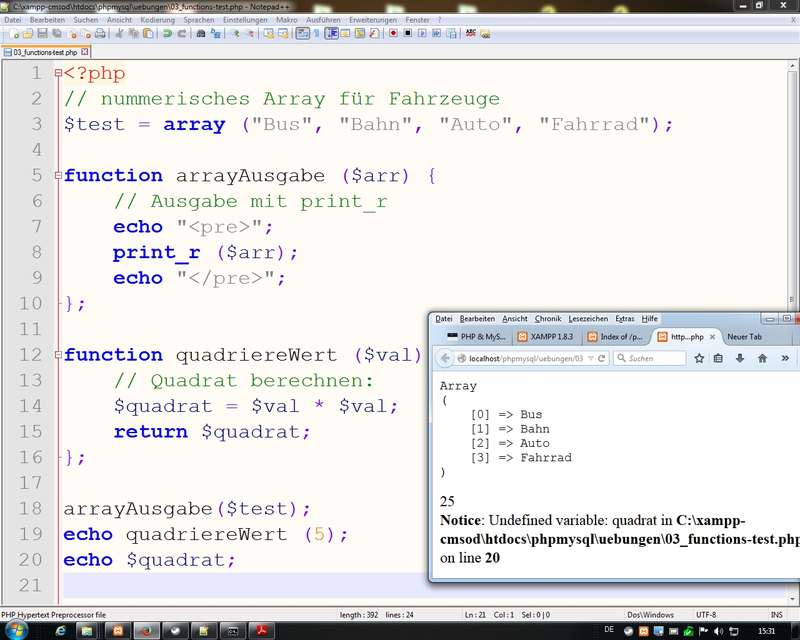Click the Windows Start button

[x=17, y=631]
